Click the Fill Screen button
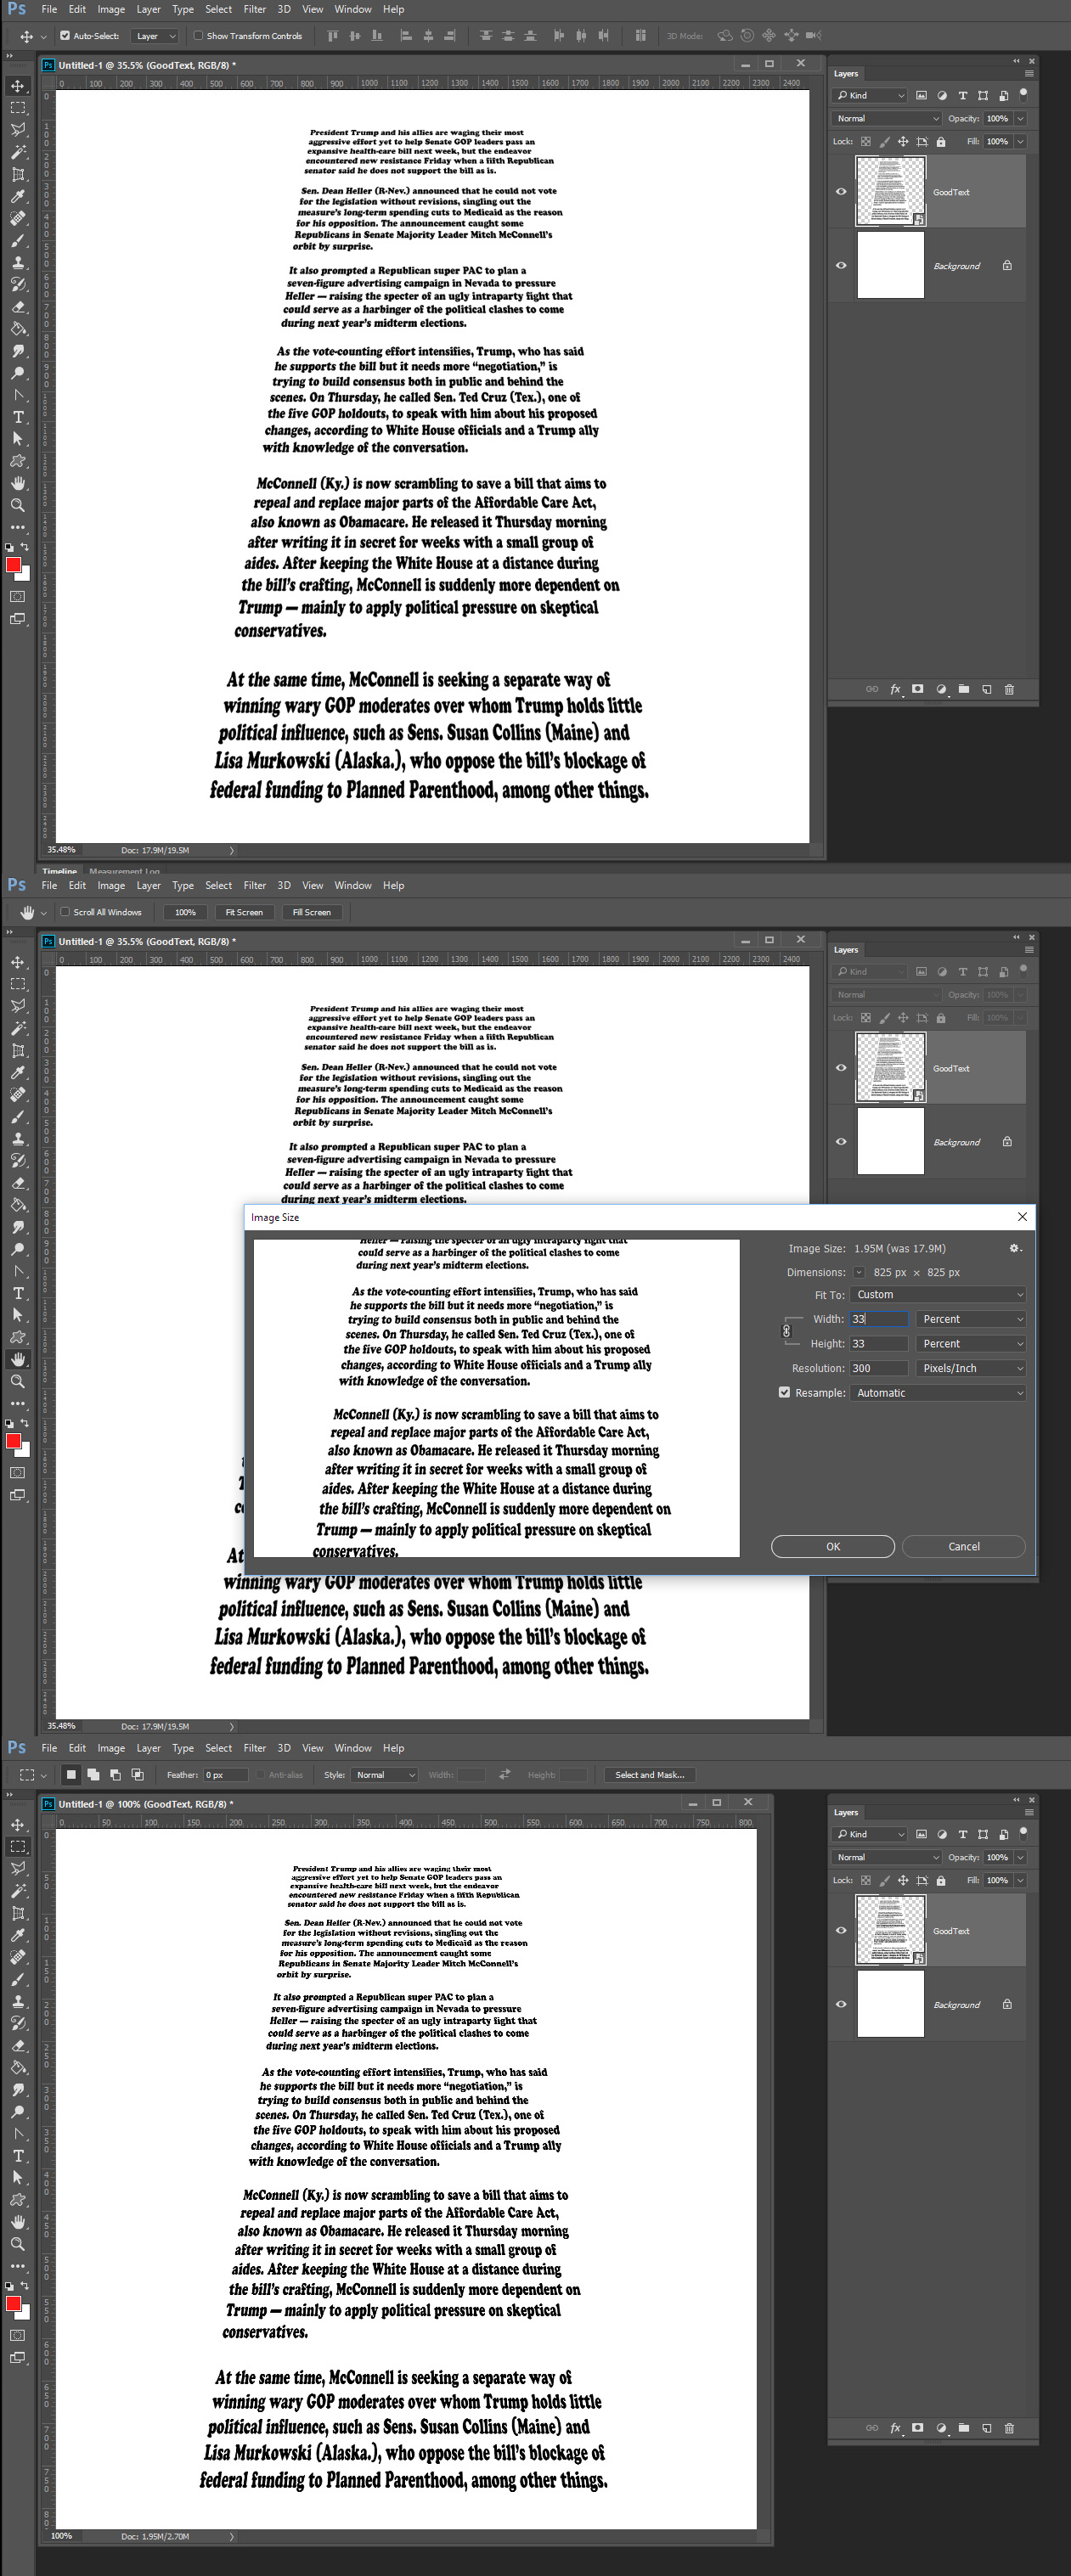This screenshot has width=1071, height=2576. coord(311,912)
